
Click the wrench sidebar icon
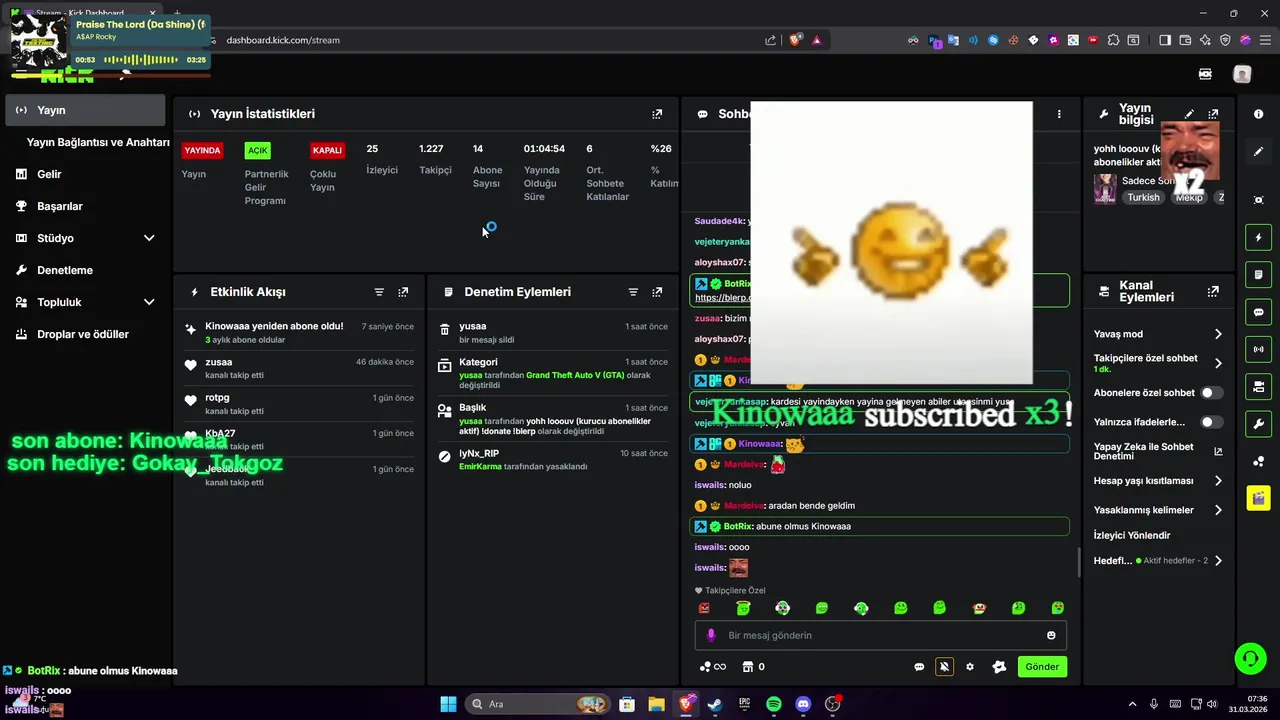[1258, 423]
